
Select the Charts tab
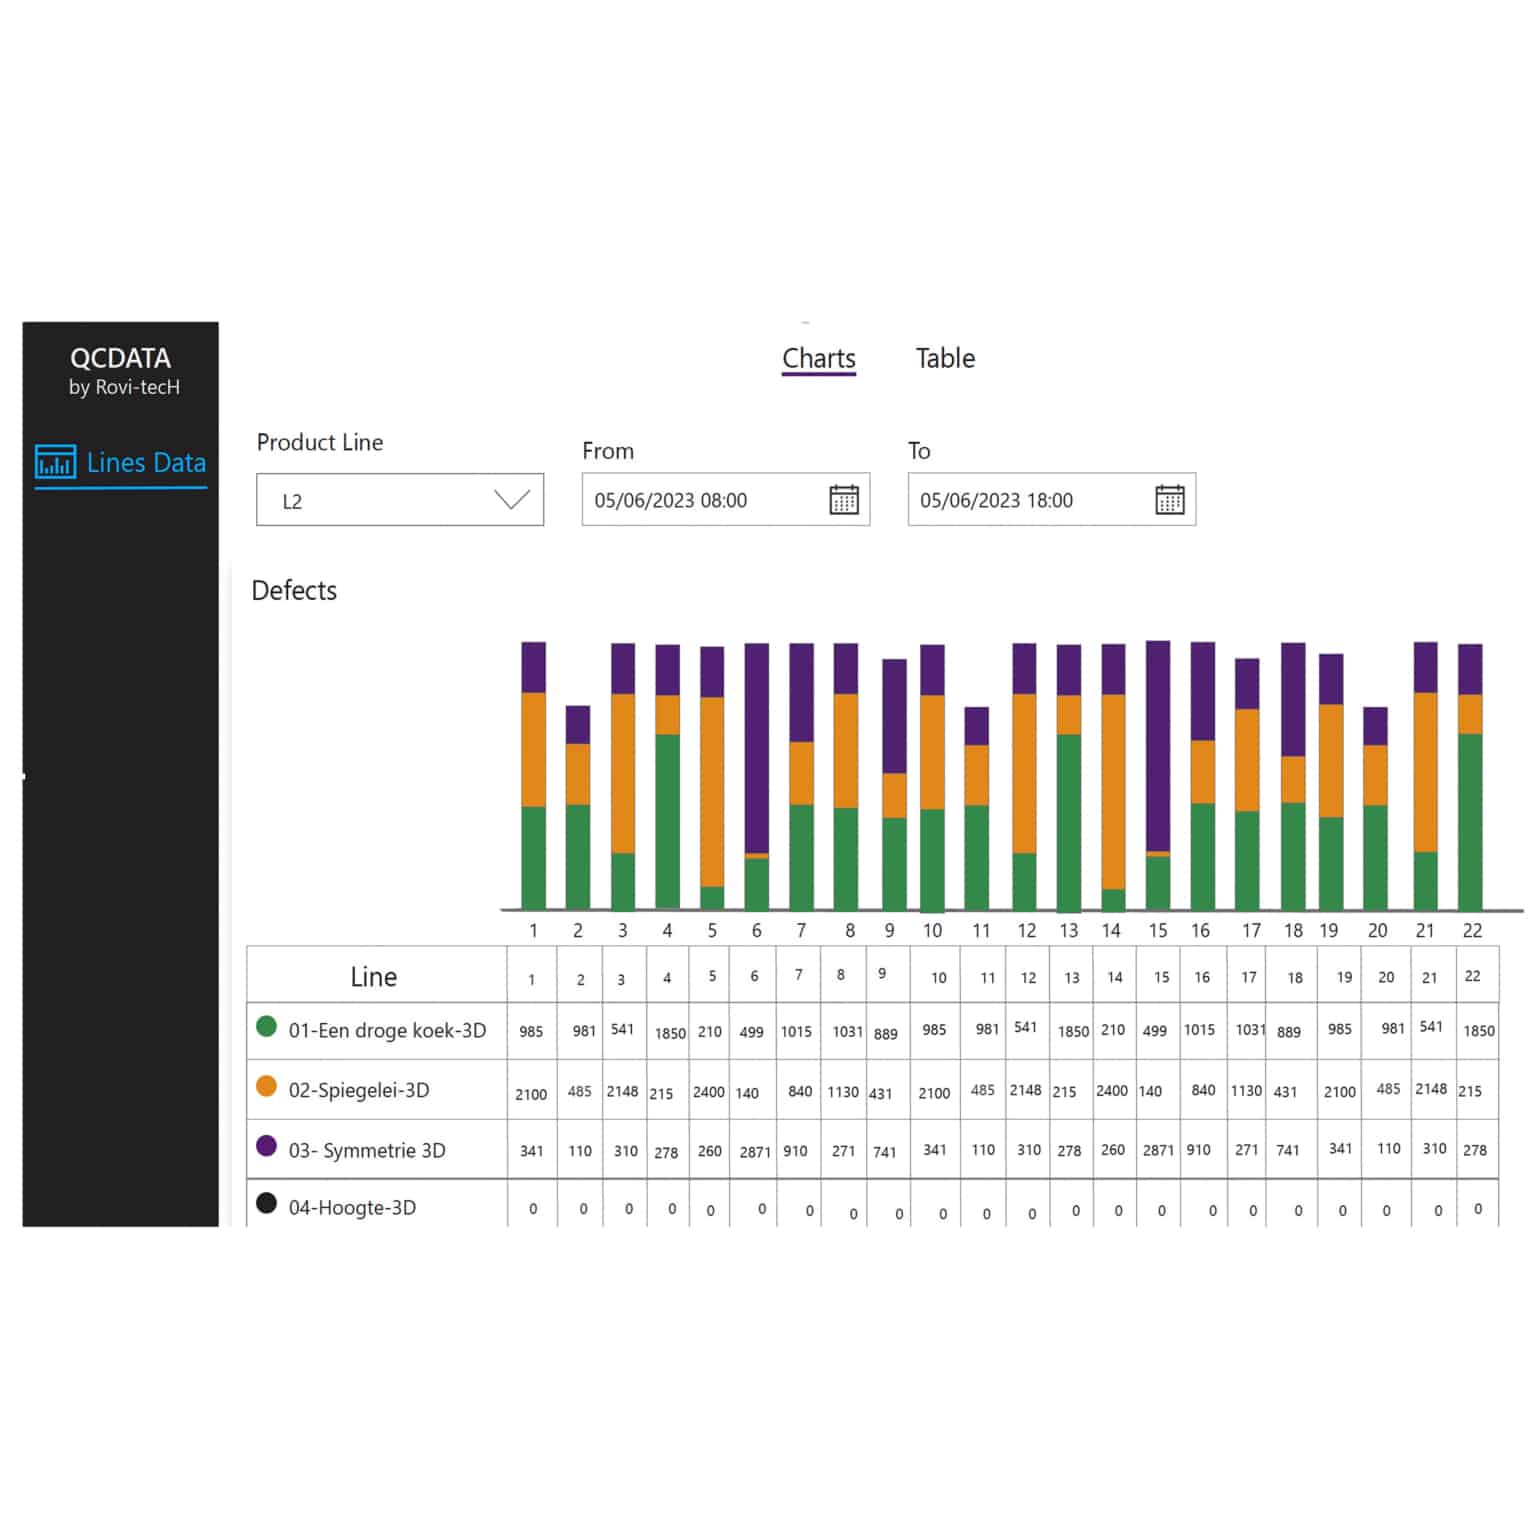click(x=819, y=358)
